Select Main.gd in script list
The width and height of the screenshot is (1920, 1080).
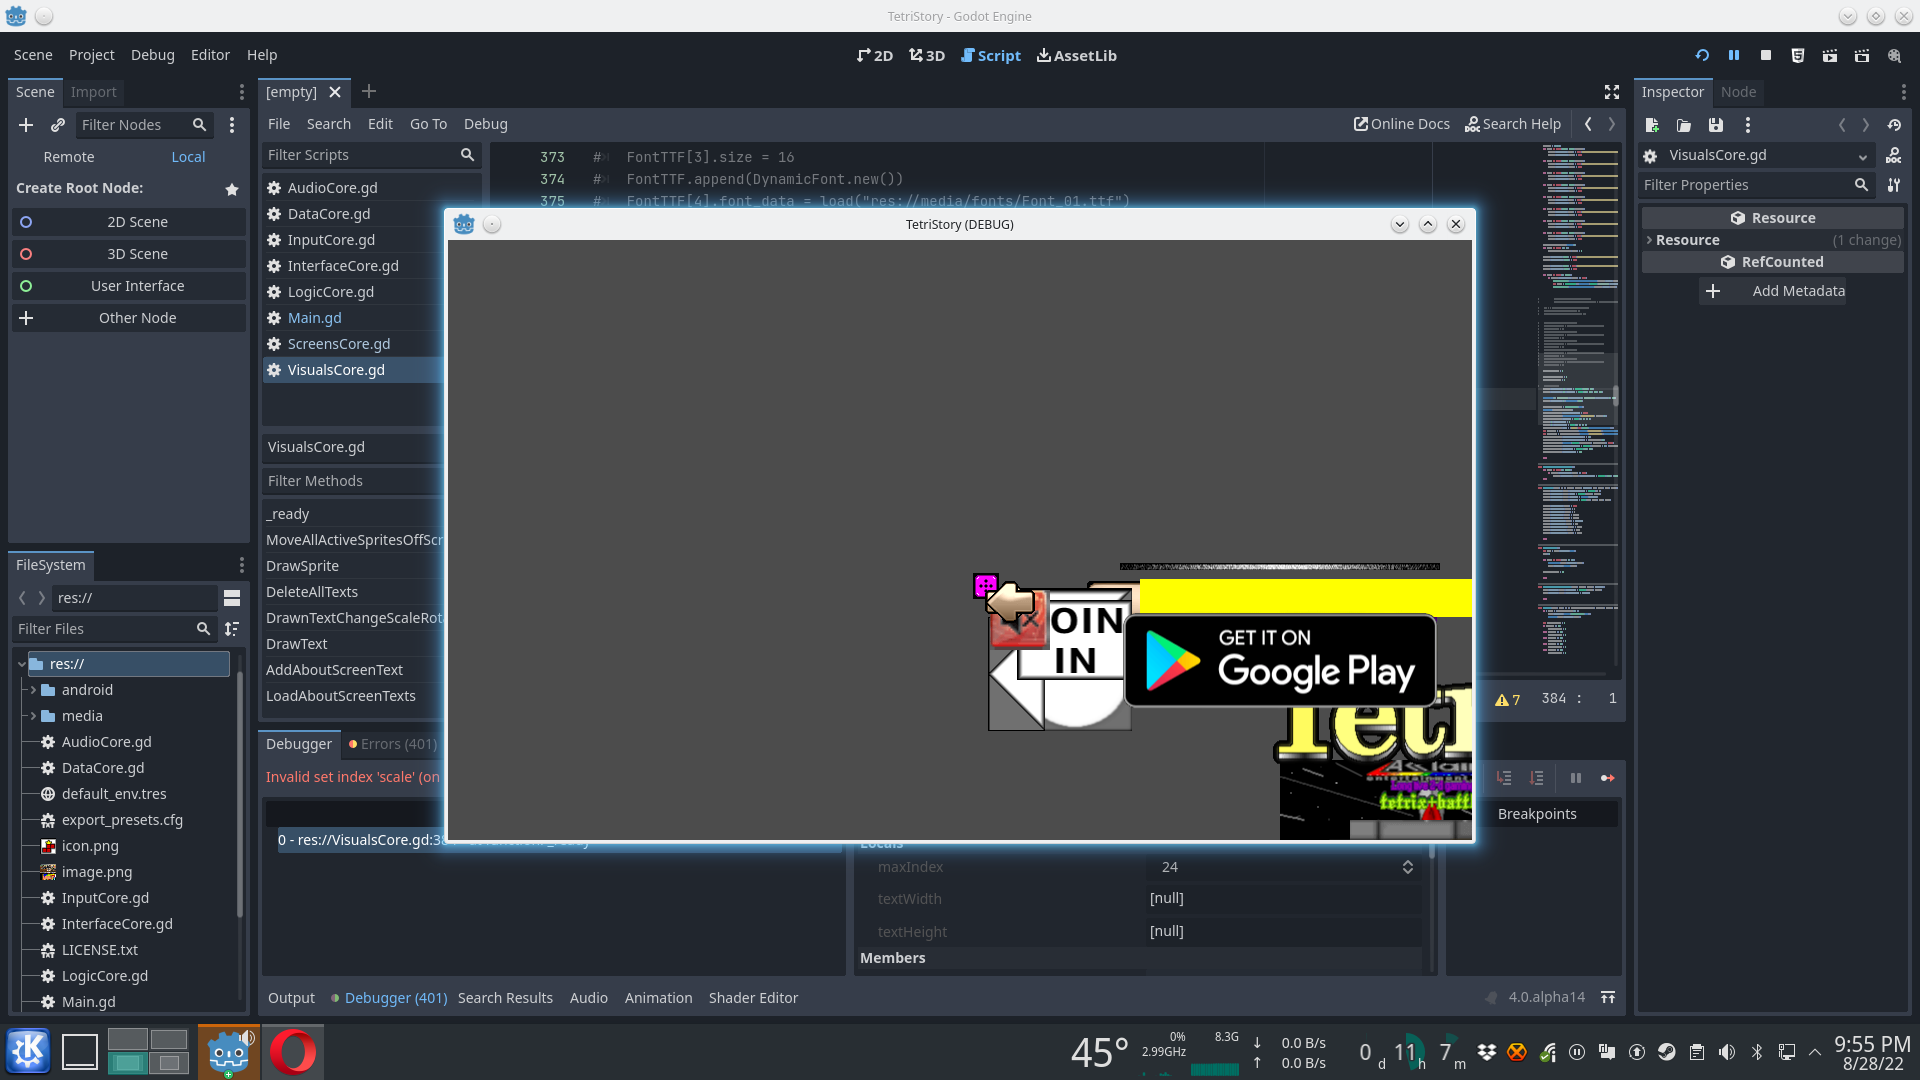tap(315, 318)
